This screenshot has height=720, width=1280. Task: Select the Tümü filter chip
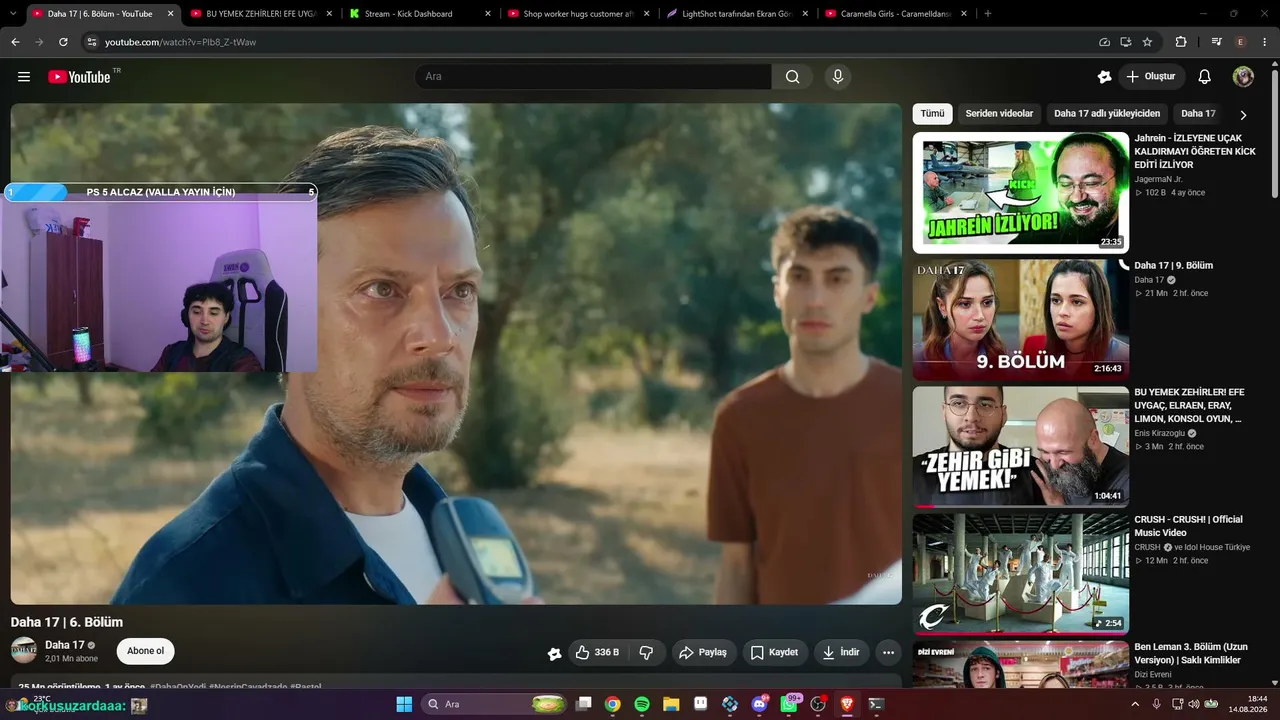pos(932,114)
